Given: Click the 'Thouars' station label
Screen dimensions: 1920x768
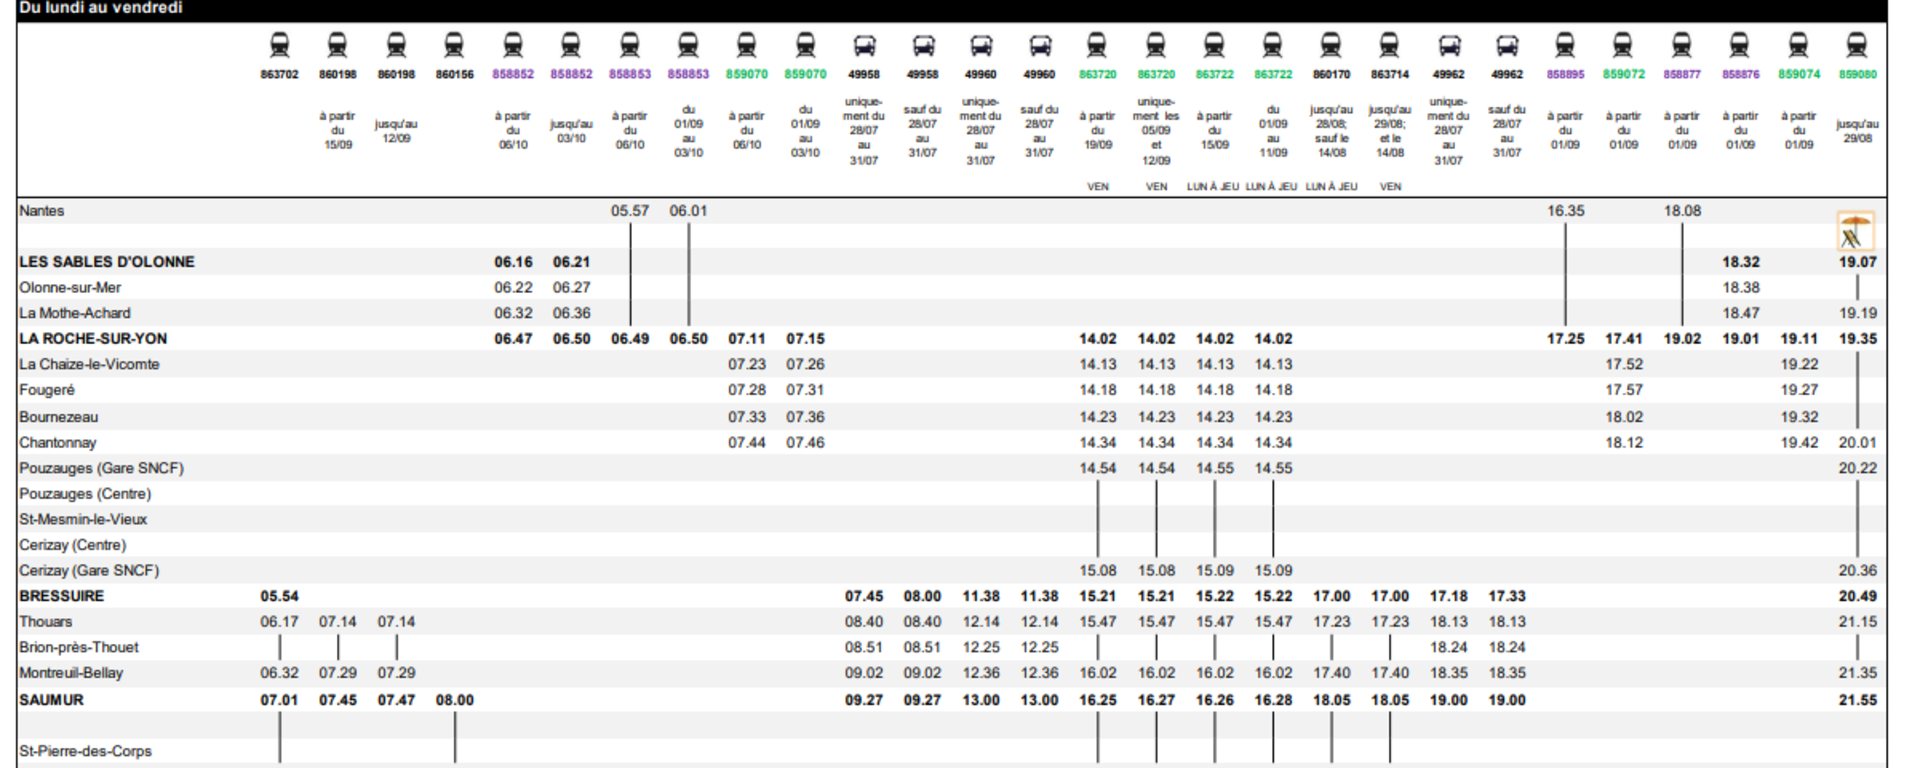Looking at the screenshot, I should (x=46, y=622).
